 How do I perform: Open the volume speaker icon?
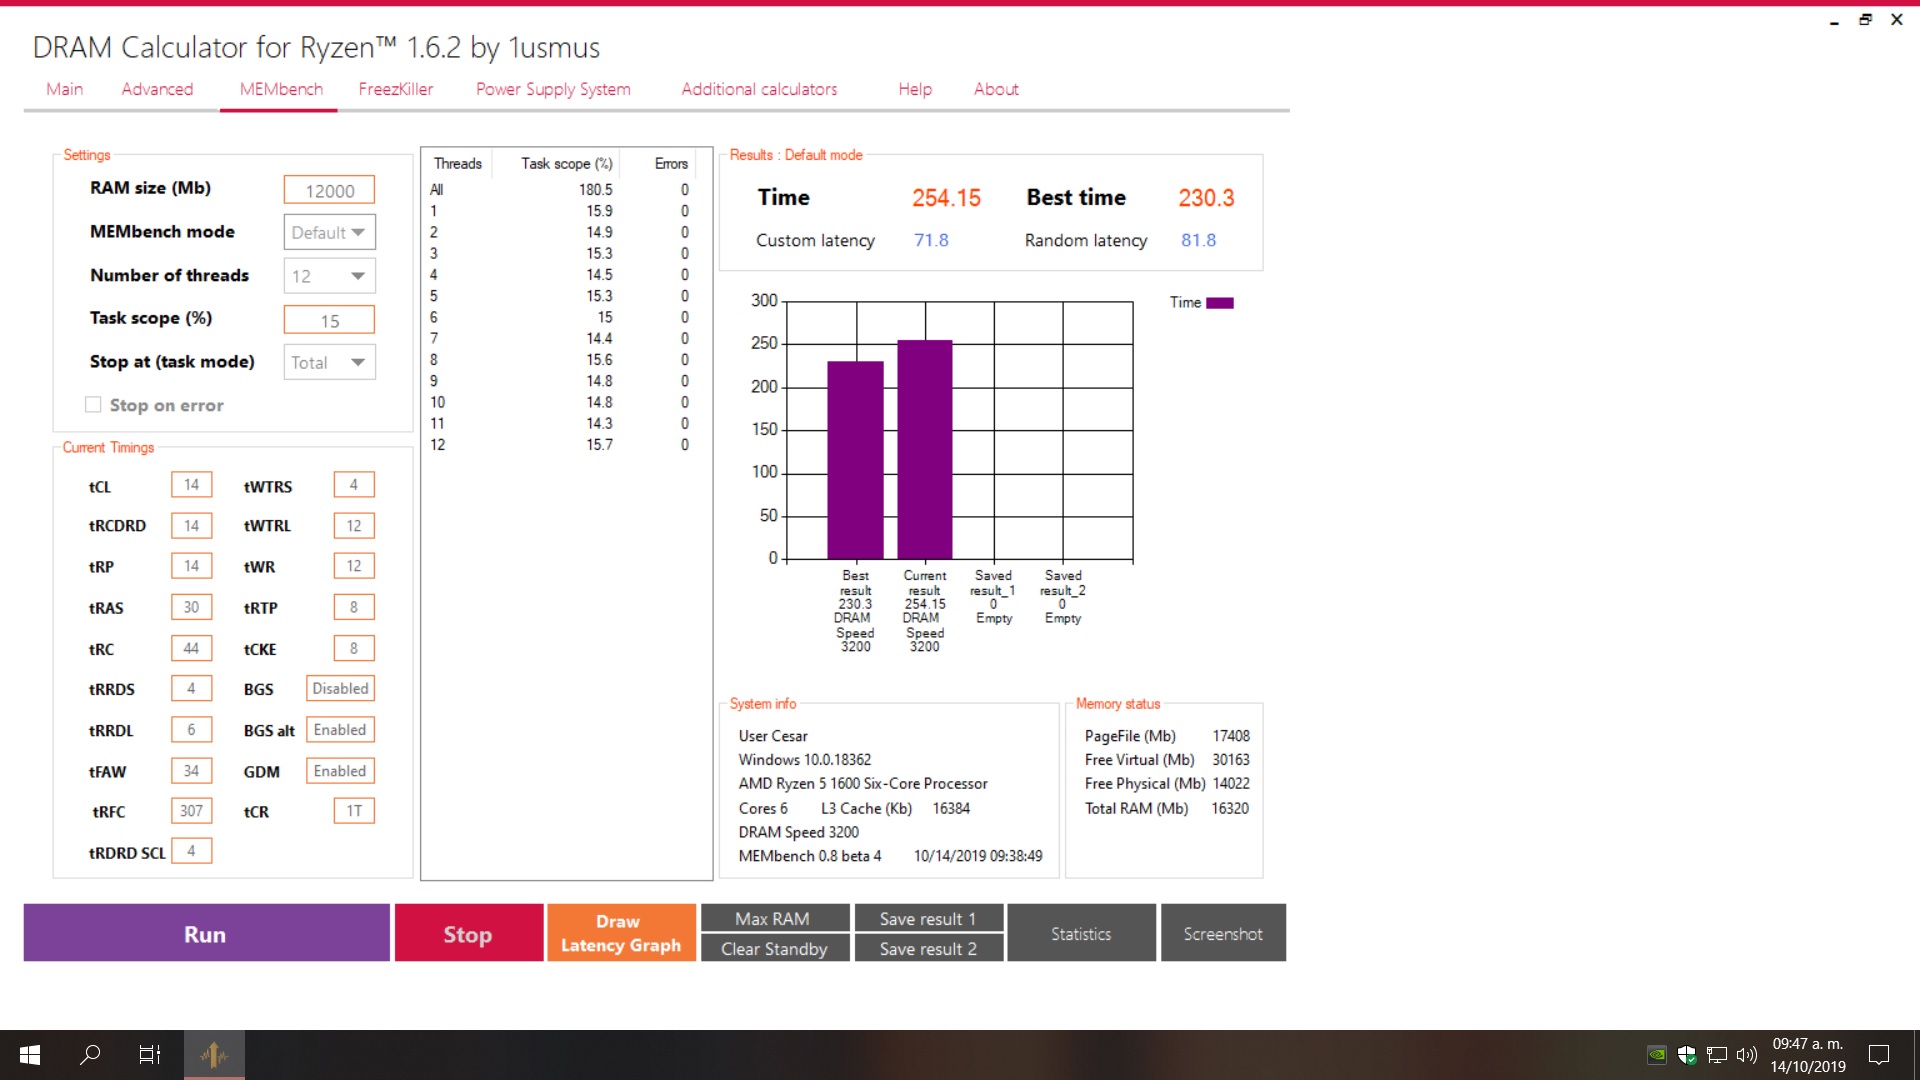click(x=1747, y=1055)
